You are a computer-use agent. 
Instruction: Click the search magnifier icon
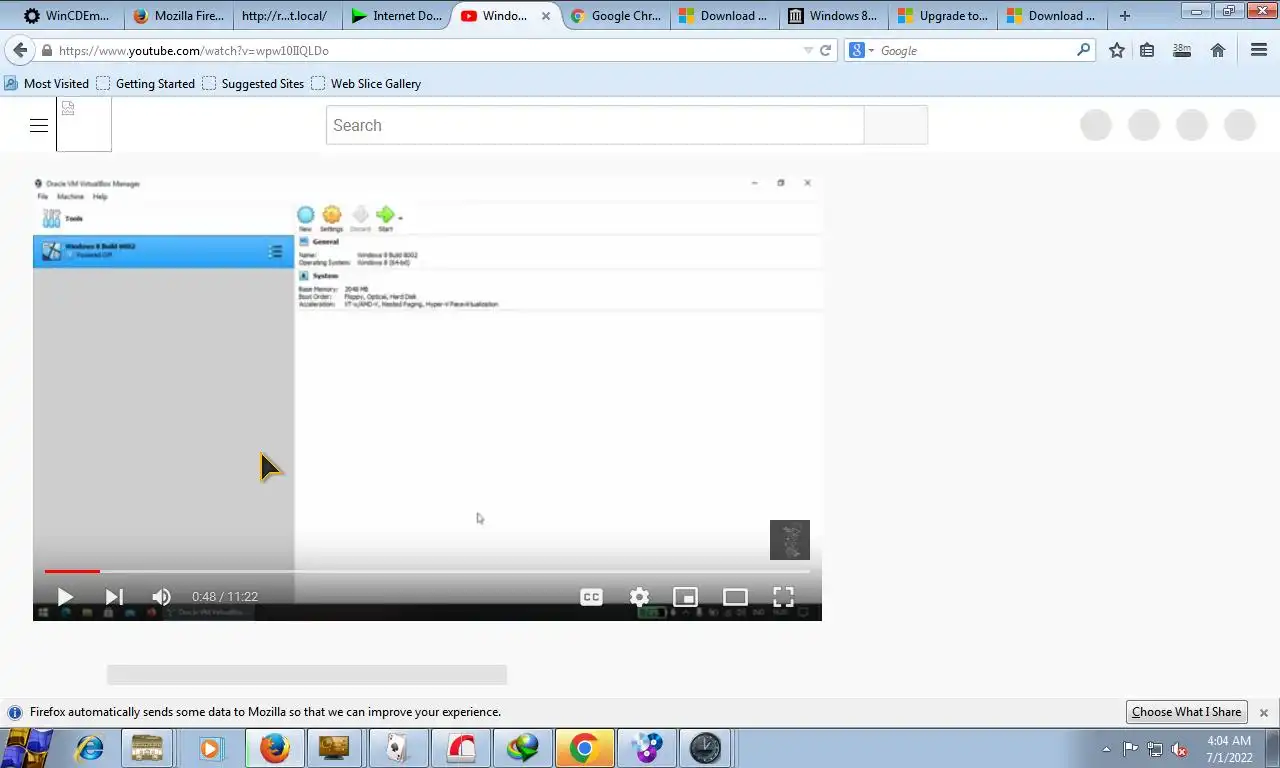click(1084, 50)
